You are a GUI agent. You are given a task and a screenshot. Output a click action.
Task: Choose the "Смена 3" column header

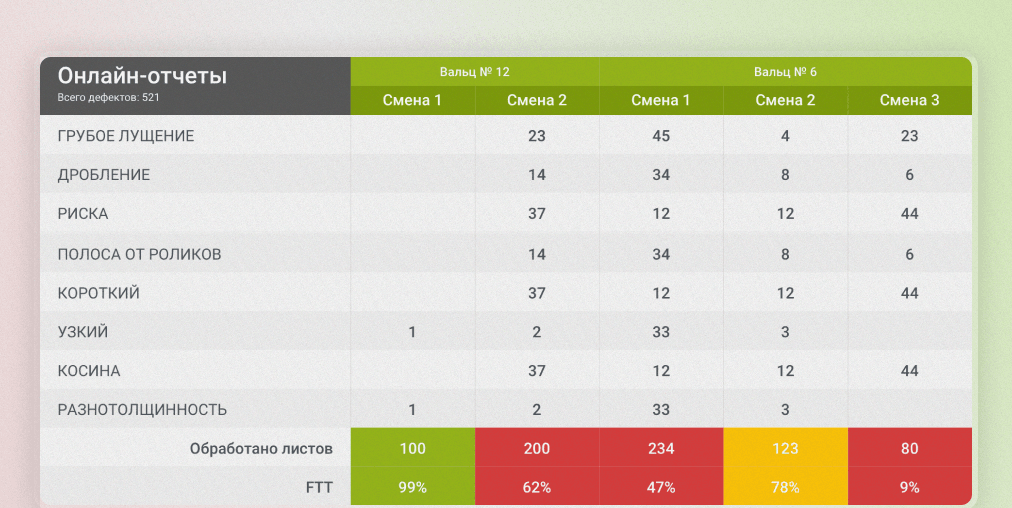909,100
